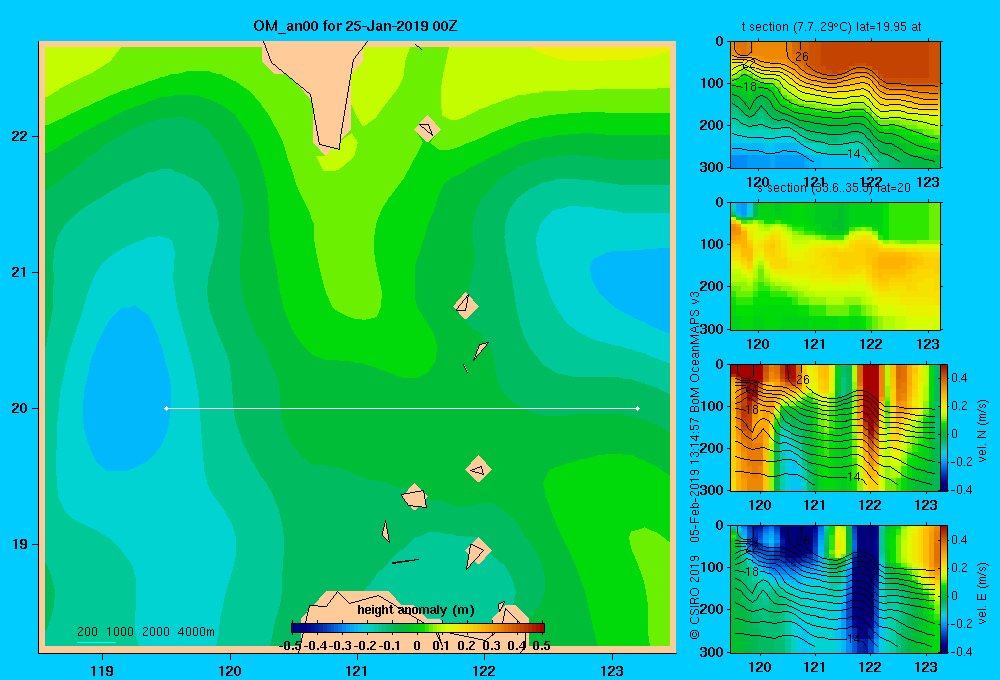Click longitude label 123 below the main map
This screenshot has width=1000, height=680.
click(612, 670)
